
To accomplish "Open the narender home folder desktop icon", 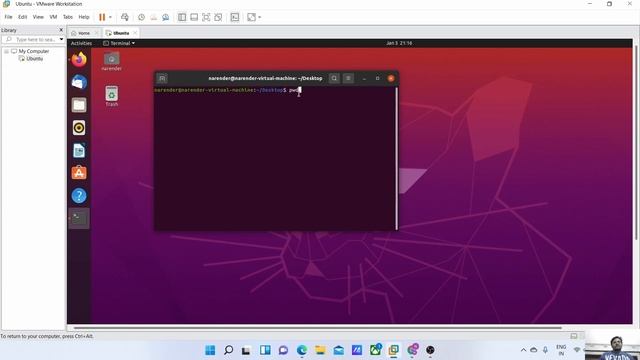I will tap(111, 61).
